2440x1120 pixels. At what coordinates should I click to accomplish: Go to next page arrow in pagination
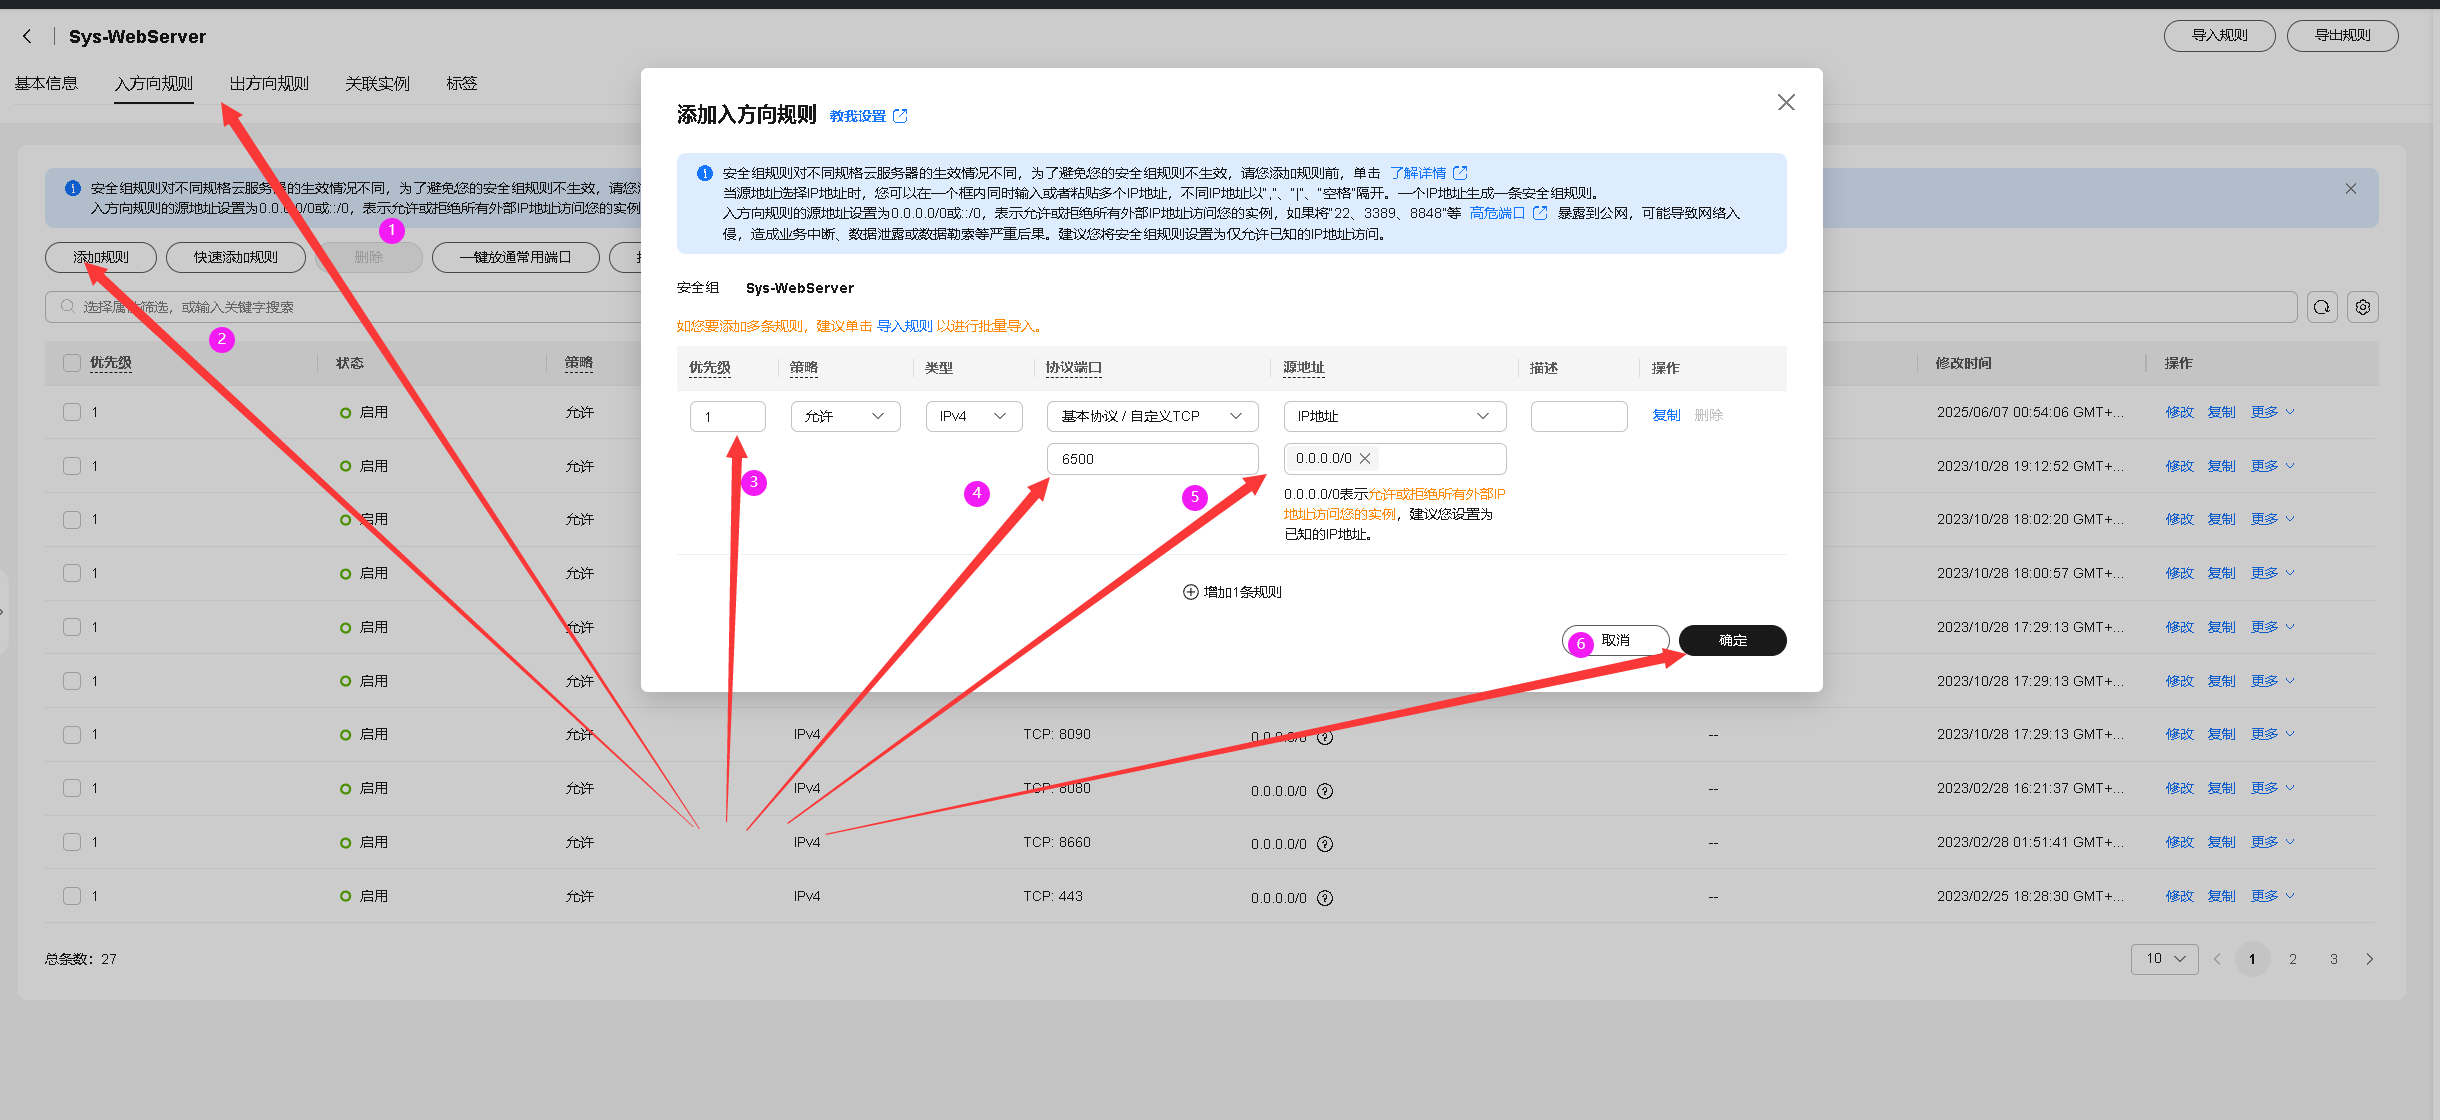[2369, 959]
